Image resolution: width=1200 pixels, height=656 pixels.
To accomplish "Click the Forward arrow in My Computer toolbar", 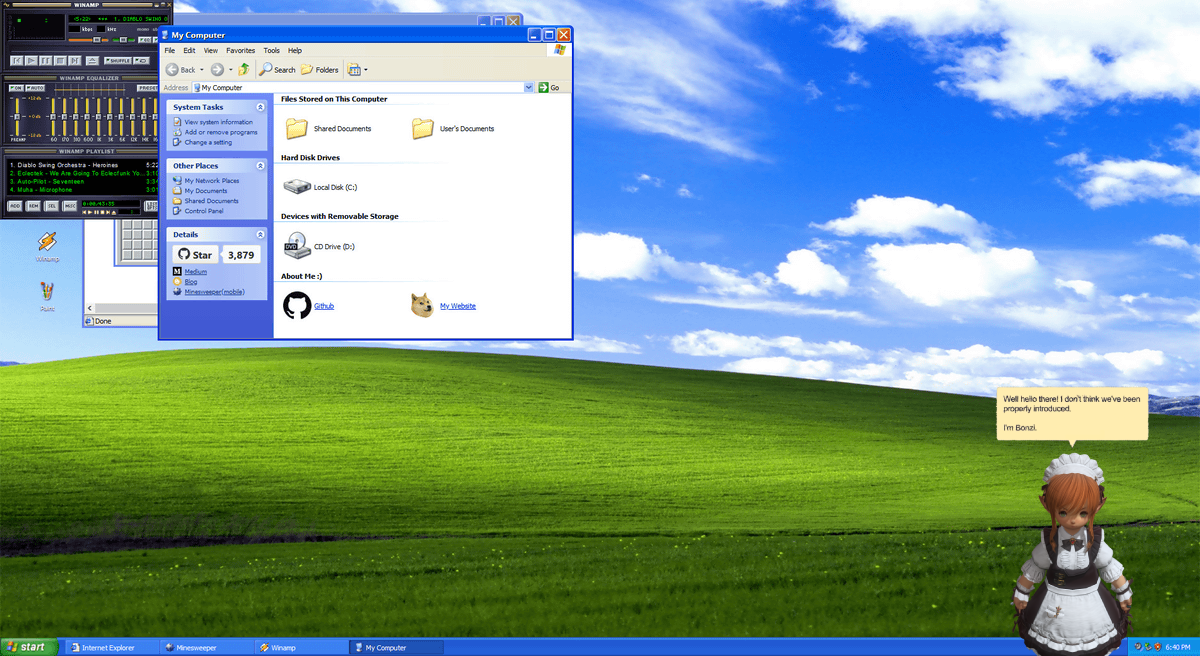I will [x=217, y=70].
